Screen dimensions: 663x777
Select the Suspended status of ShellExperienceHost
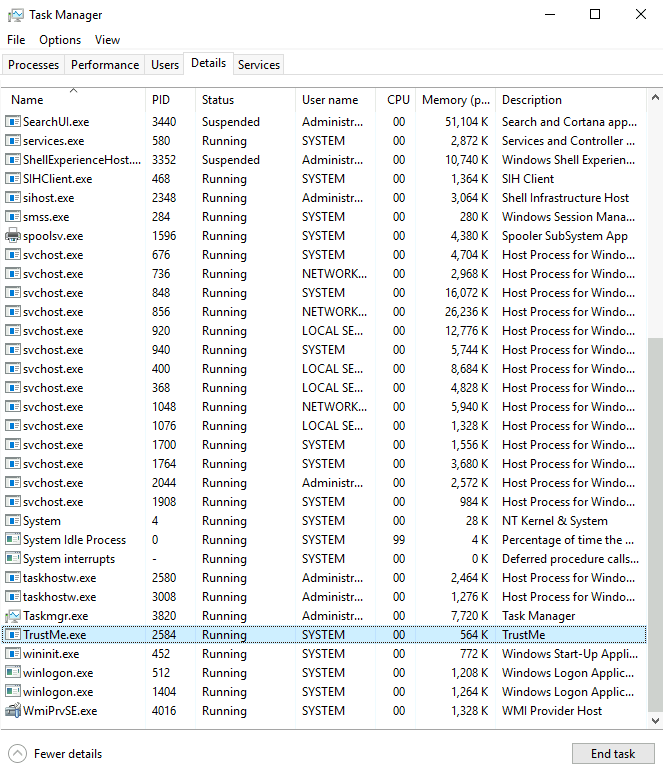[231, 160]
